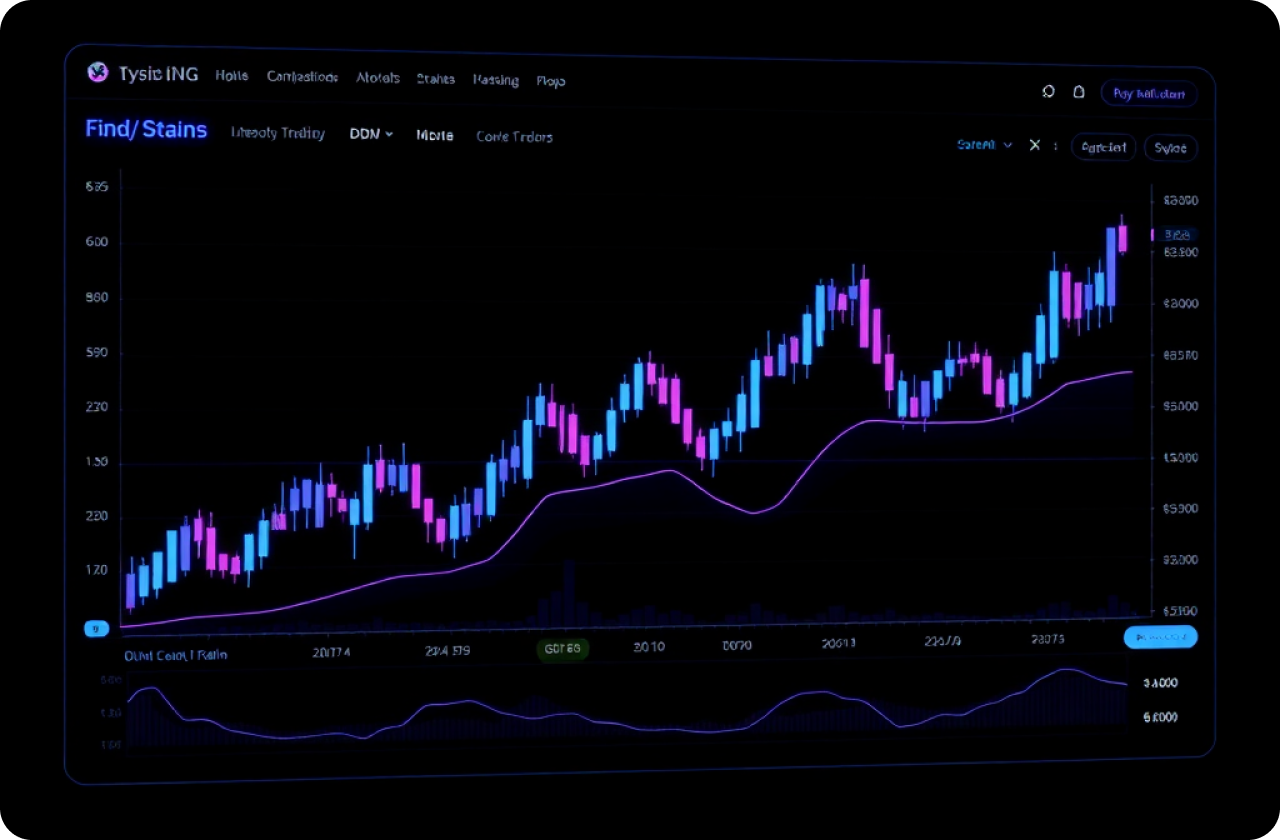1280x840 pixels.
Task: Click the Find/Stains heading link
Action: click(x=146, y=129)
